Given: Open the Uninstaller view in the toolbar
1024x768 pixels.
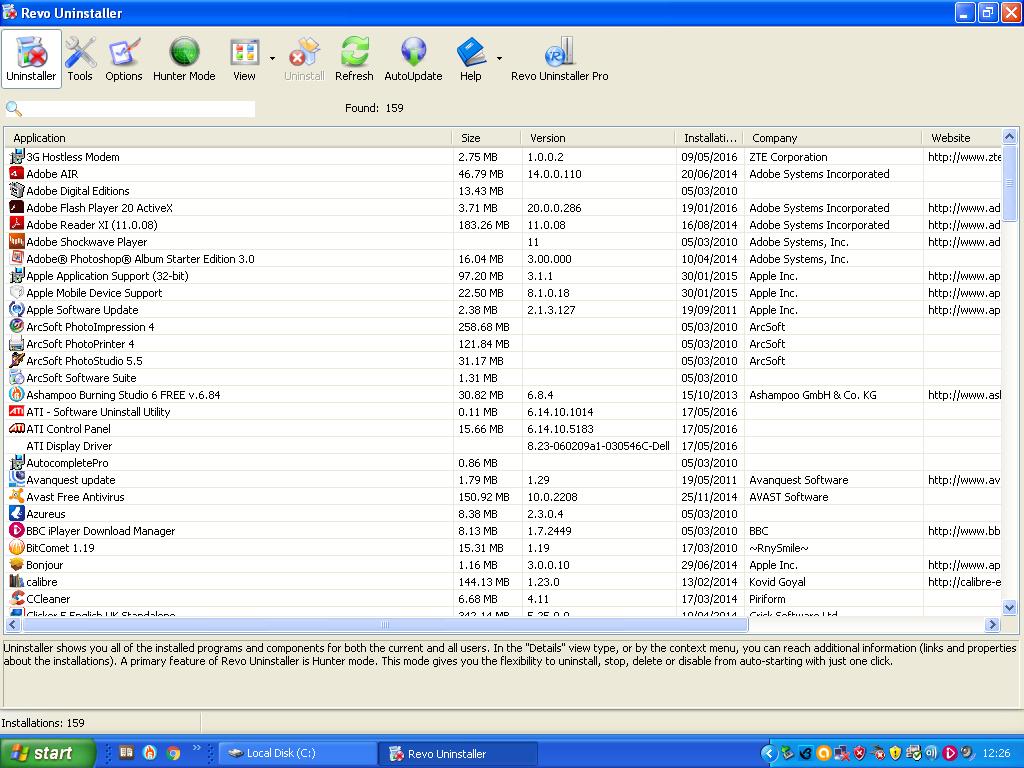Looking at the screenshot, I should tap(31, 59).
